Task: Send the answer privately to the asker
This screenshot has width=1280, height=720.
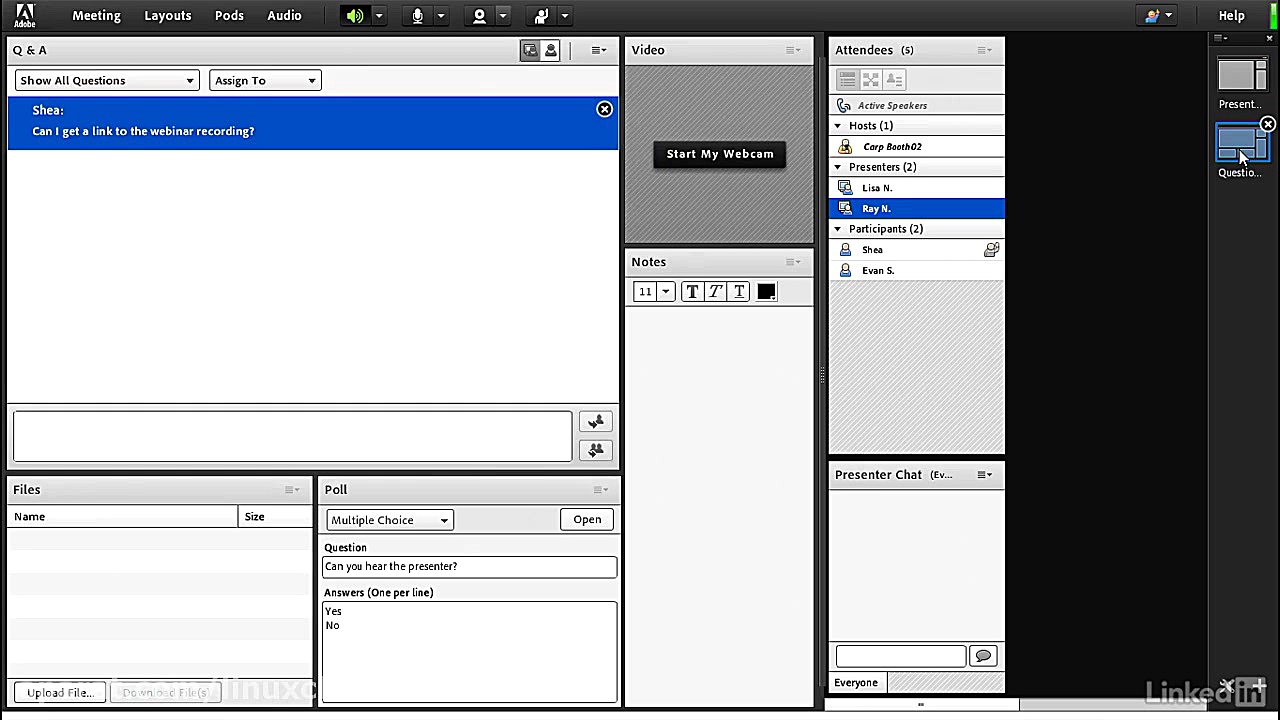Action: point(596,422)
